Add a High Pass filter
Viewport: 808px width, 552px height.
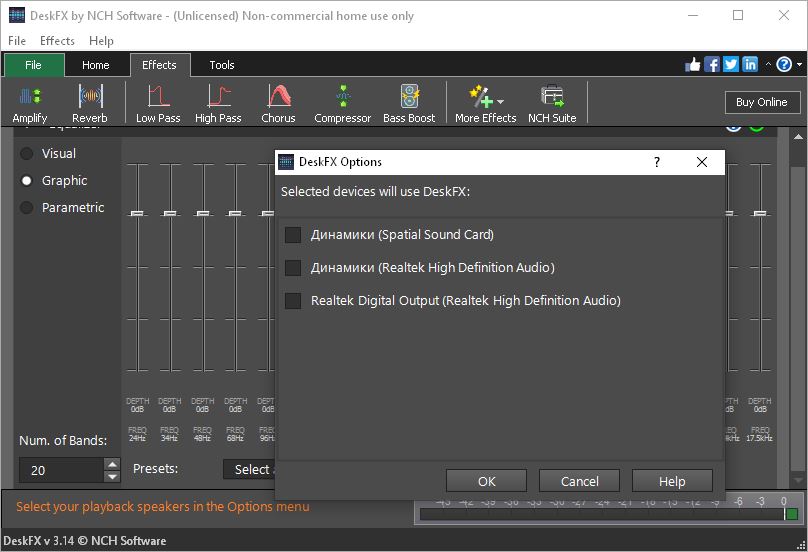click(218, 104)
